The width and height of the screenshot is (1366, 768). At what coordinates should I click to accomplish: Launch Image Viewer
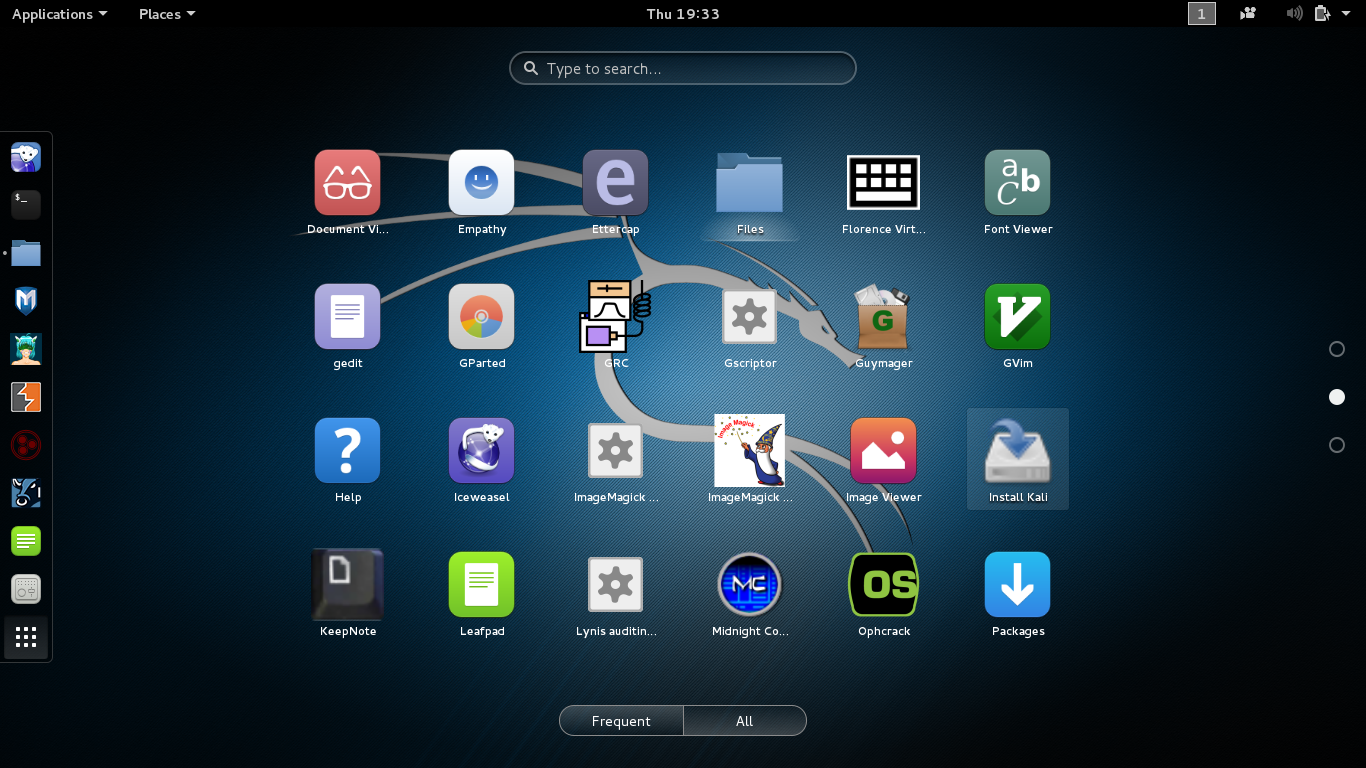(883, 451)
